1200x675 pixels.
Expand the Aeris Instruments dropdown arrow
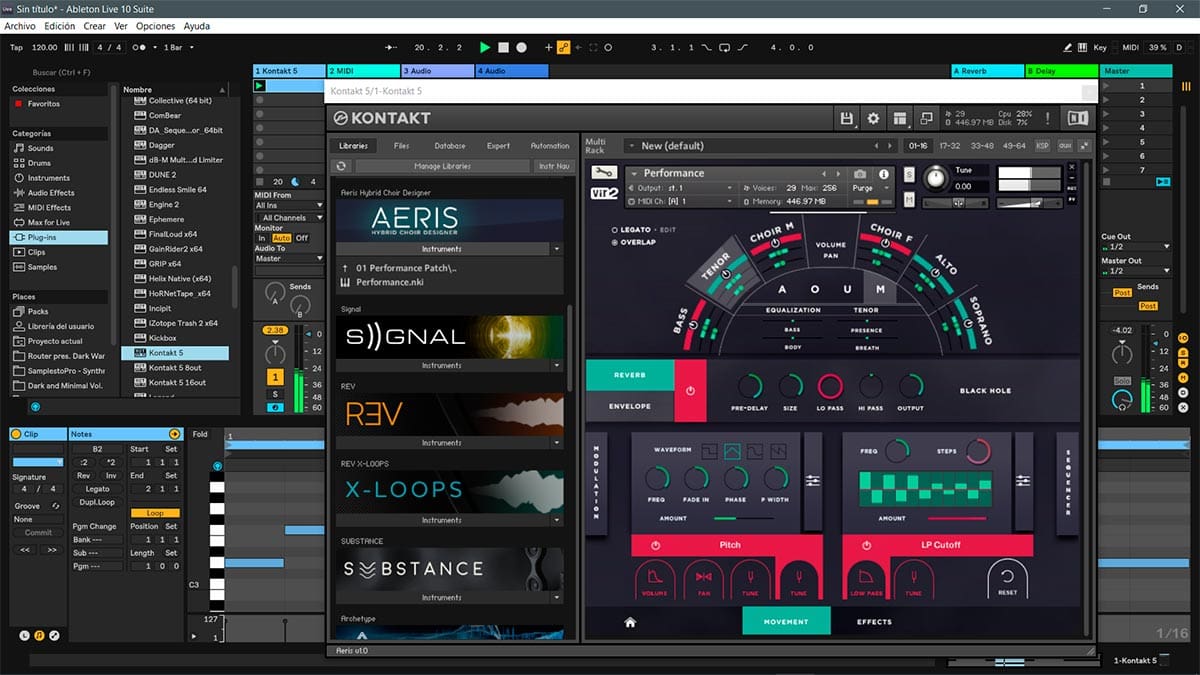(x=557, y=249)
